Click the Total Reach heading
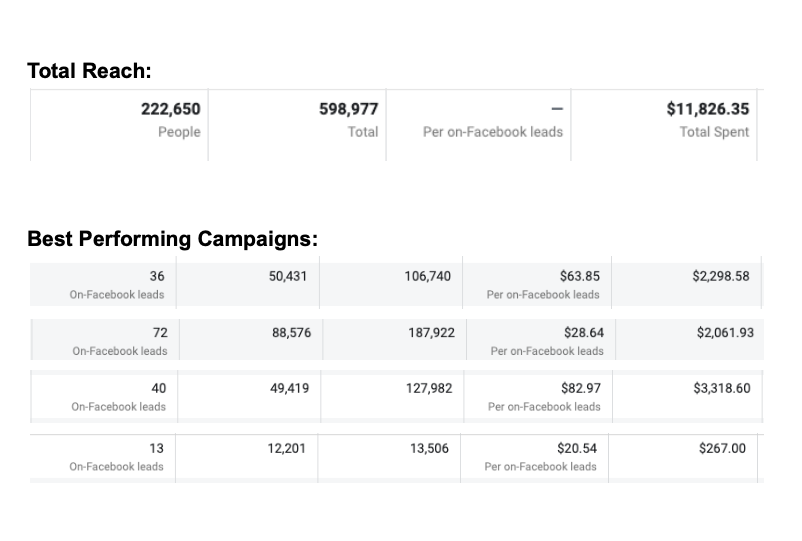Viewport: 802px width, 541px height. (x=88, y=70)
